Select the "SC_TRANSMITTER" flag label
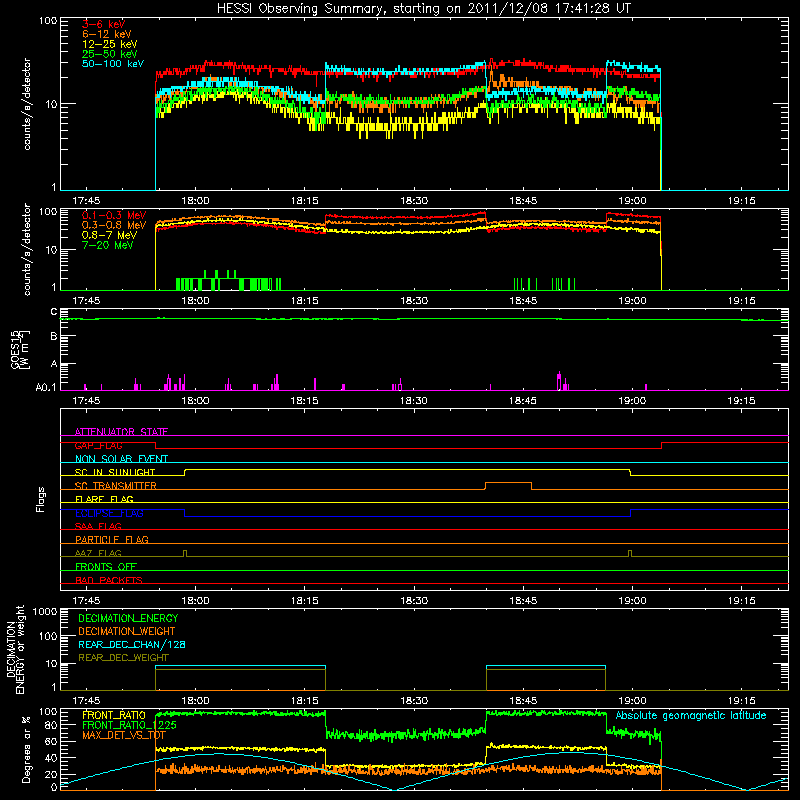 coord(115,485)
